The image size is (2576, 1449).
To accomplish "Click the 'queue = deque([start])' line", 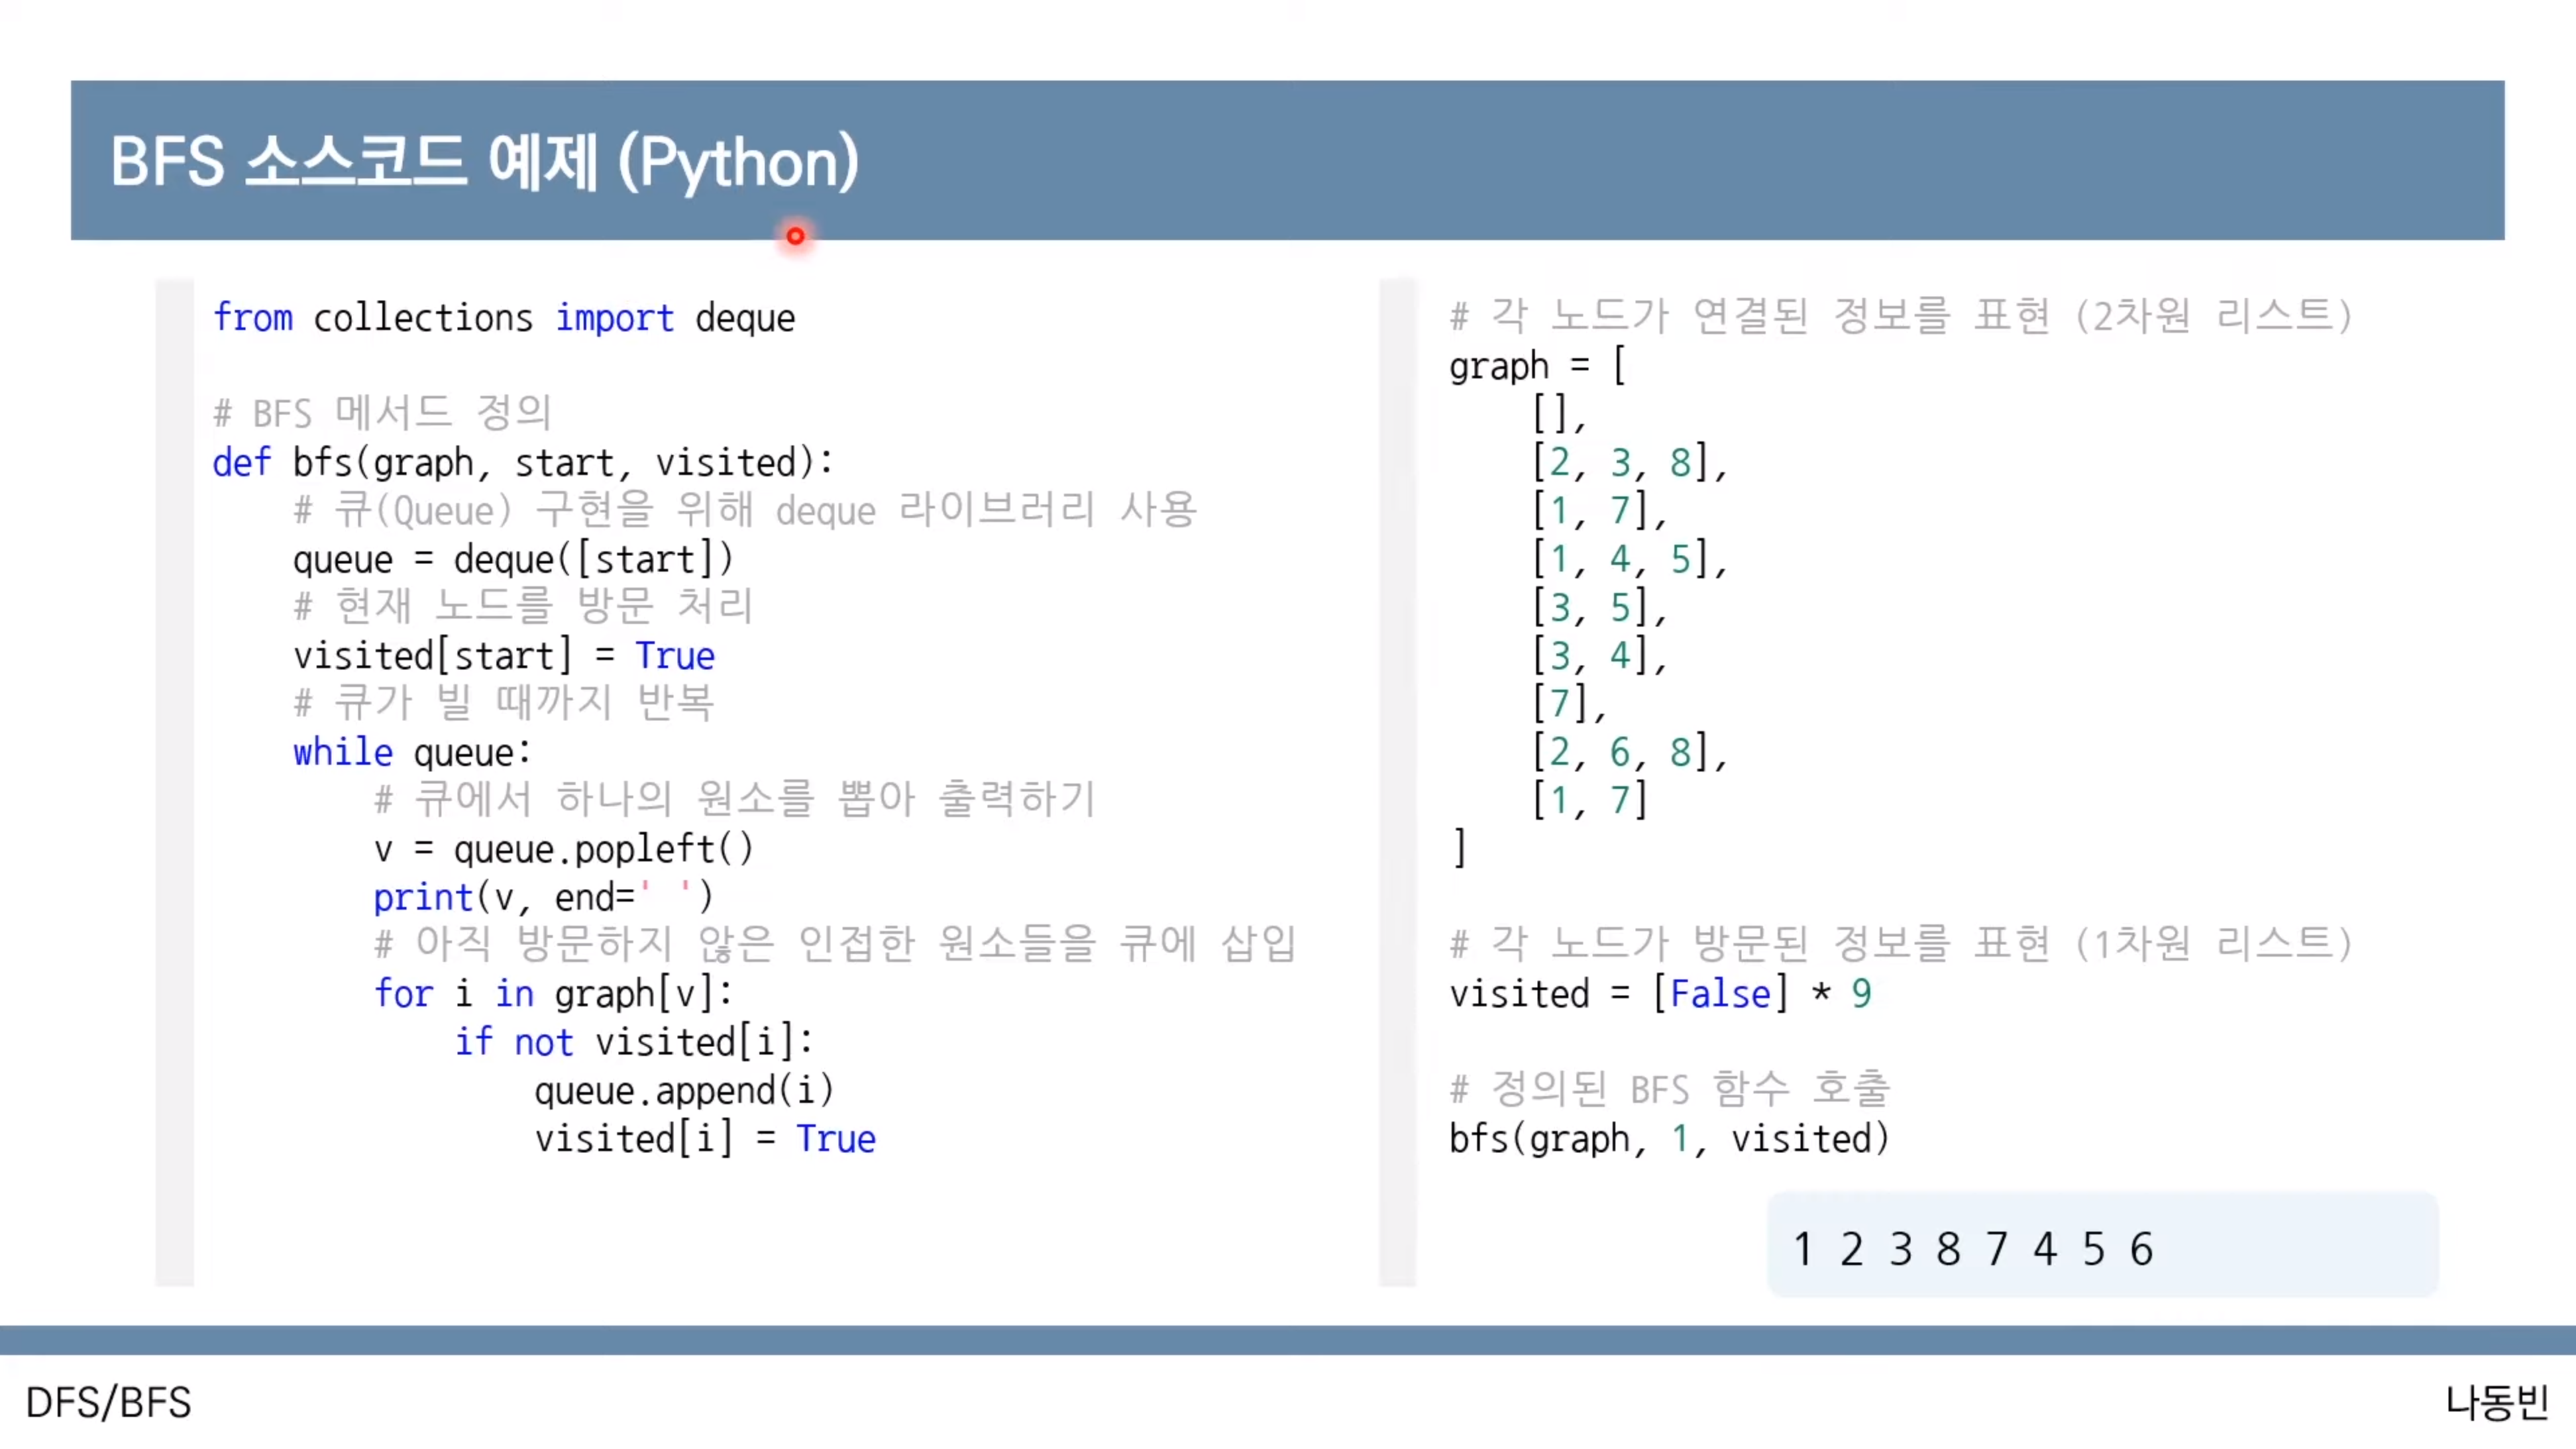I will point(512,559).
